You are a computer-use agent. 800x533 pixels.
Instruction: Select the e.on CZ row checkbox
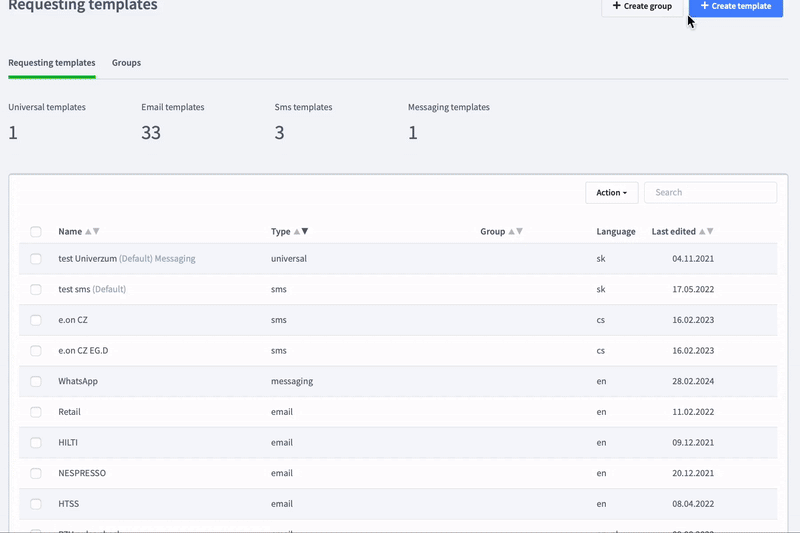click(36, 320)
